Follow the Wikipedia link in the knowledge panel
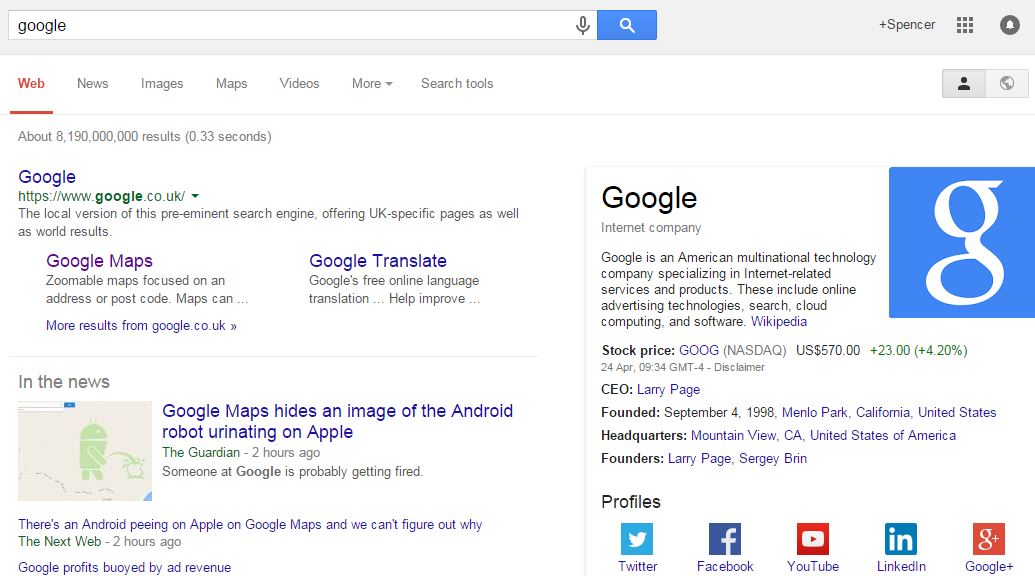1035x576 pixels. click(779, 322)
